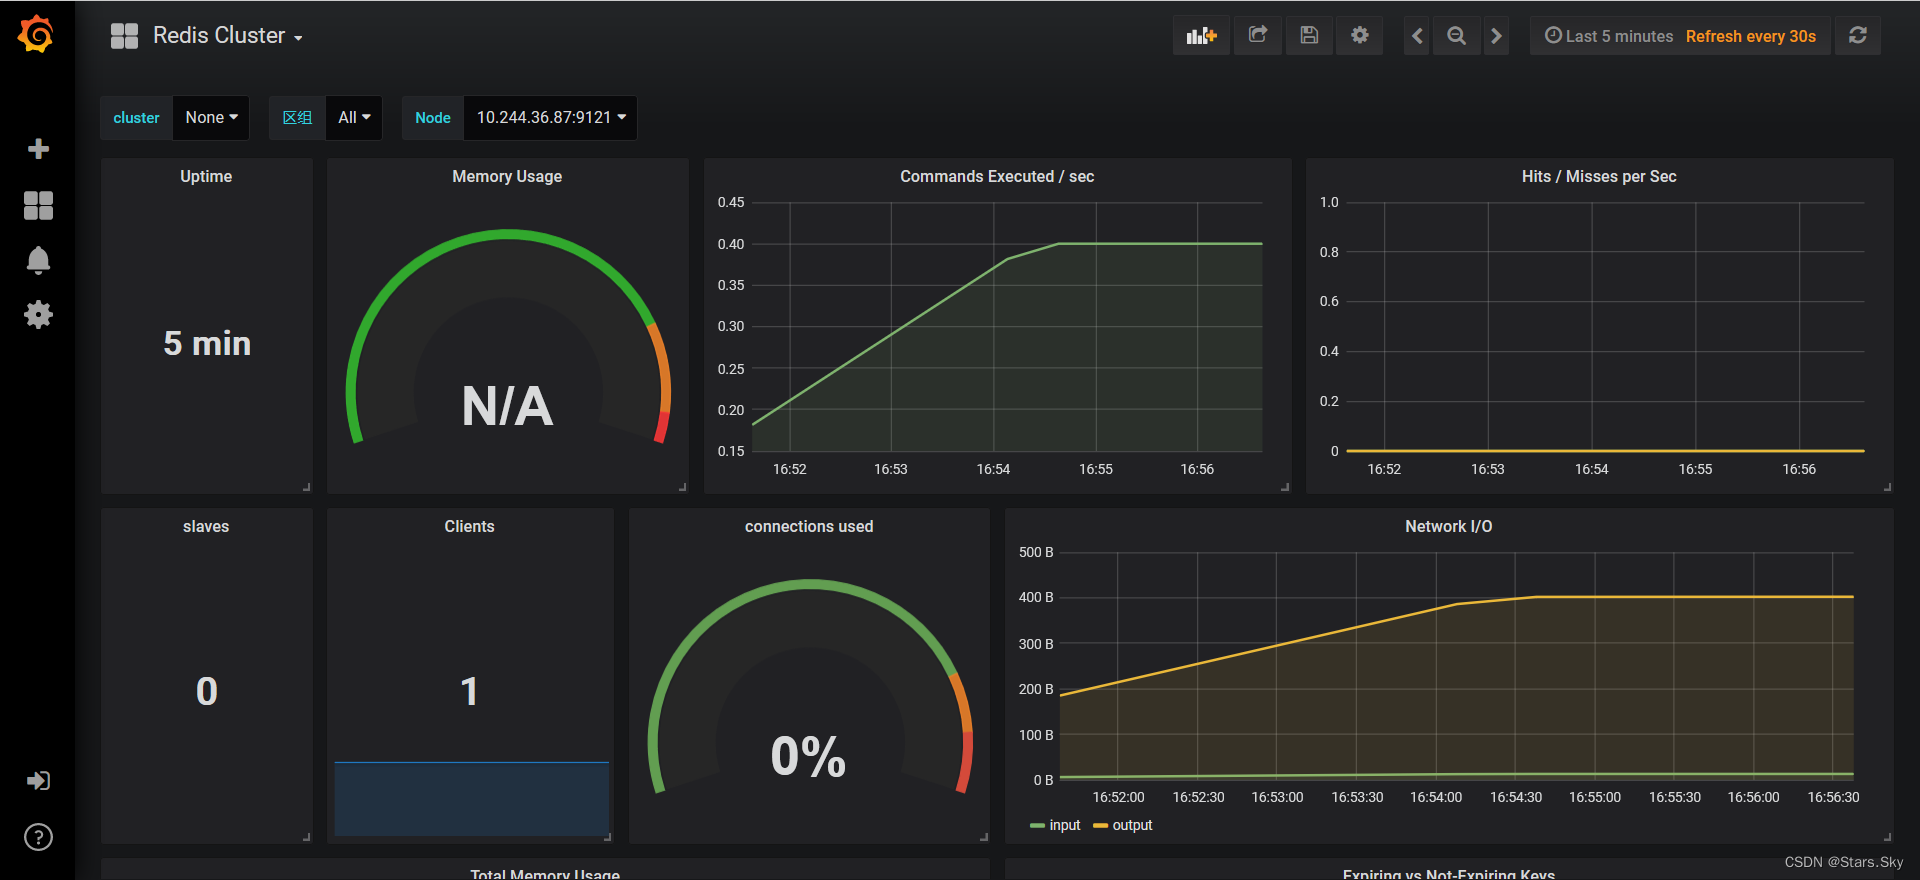Viewport: 1920px width, 880px height.
Task: Open the cluster variable None dropdown
Action: pos(211,118)
